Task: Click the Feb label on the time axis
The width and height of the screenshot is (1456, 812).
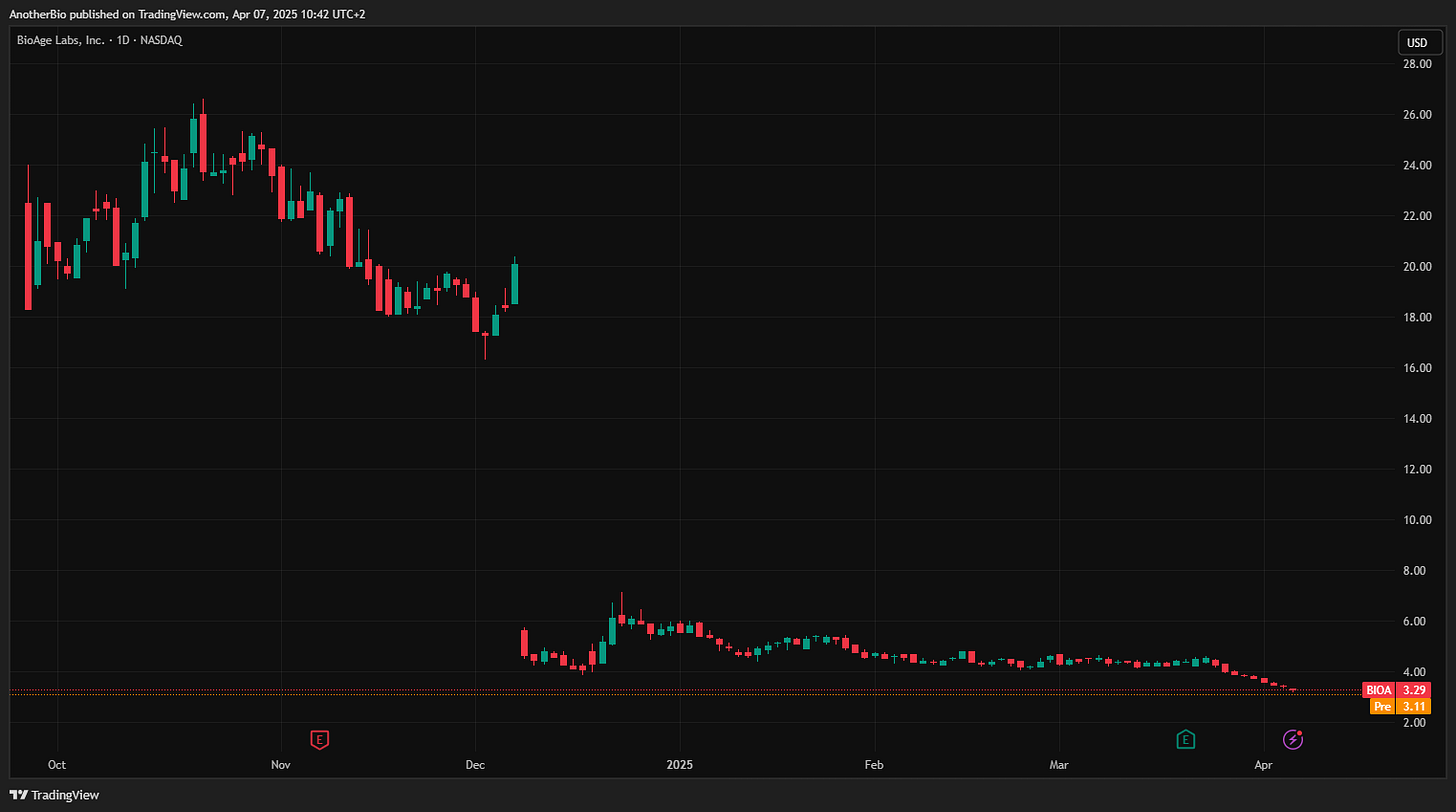Action: tap(874, 765)
